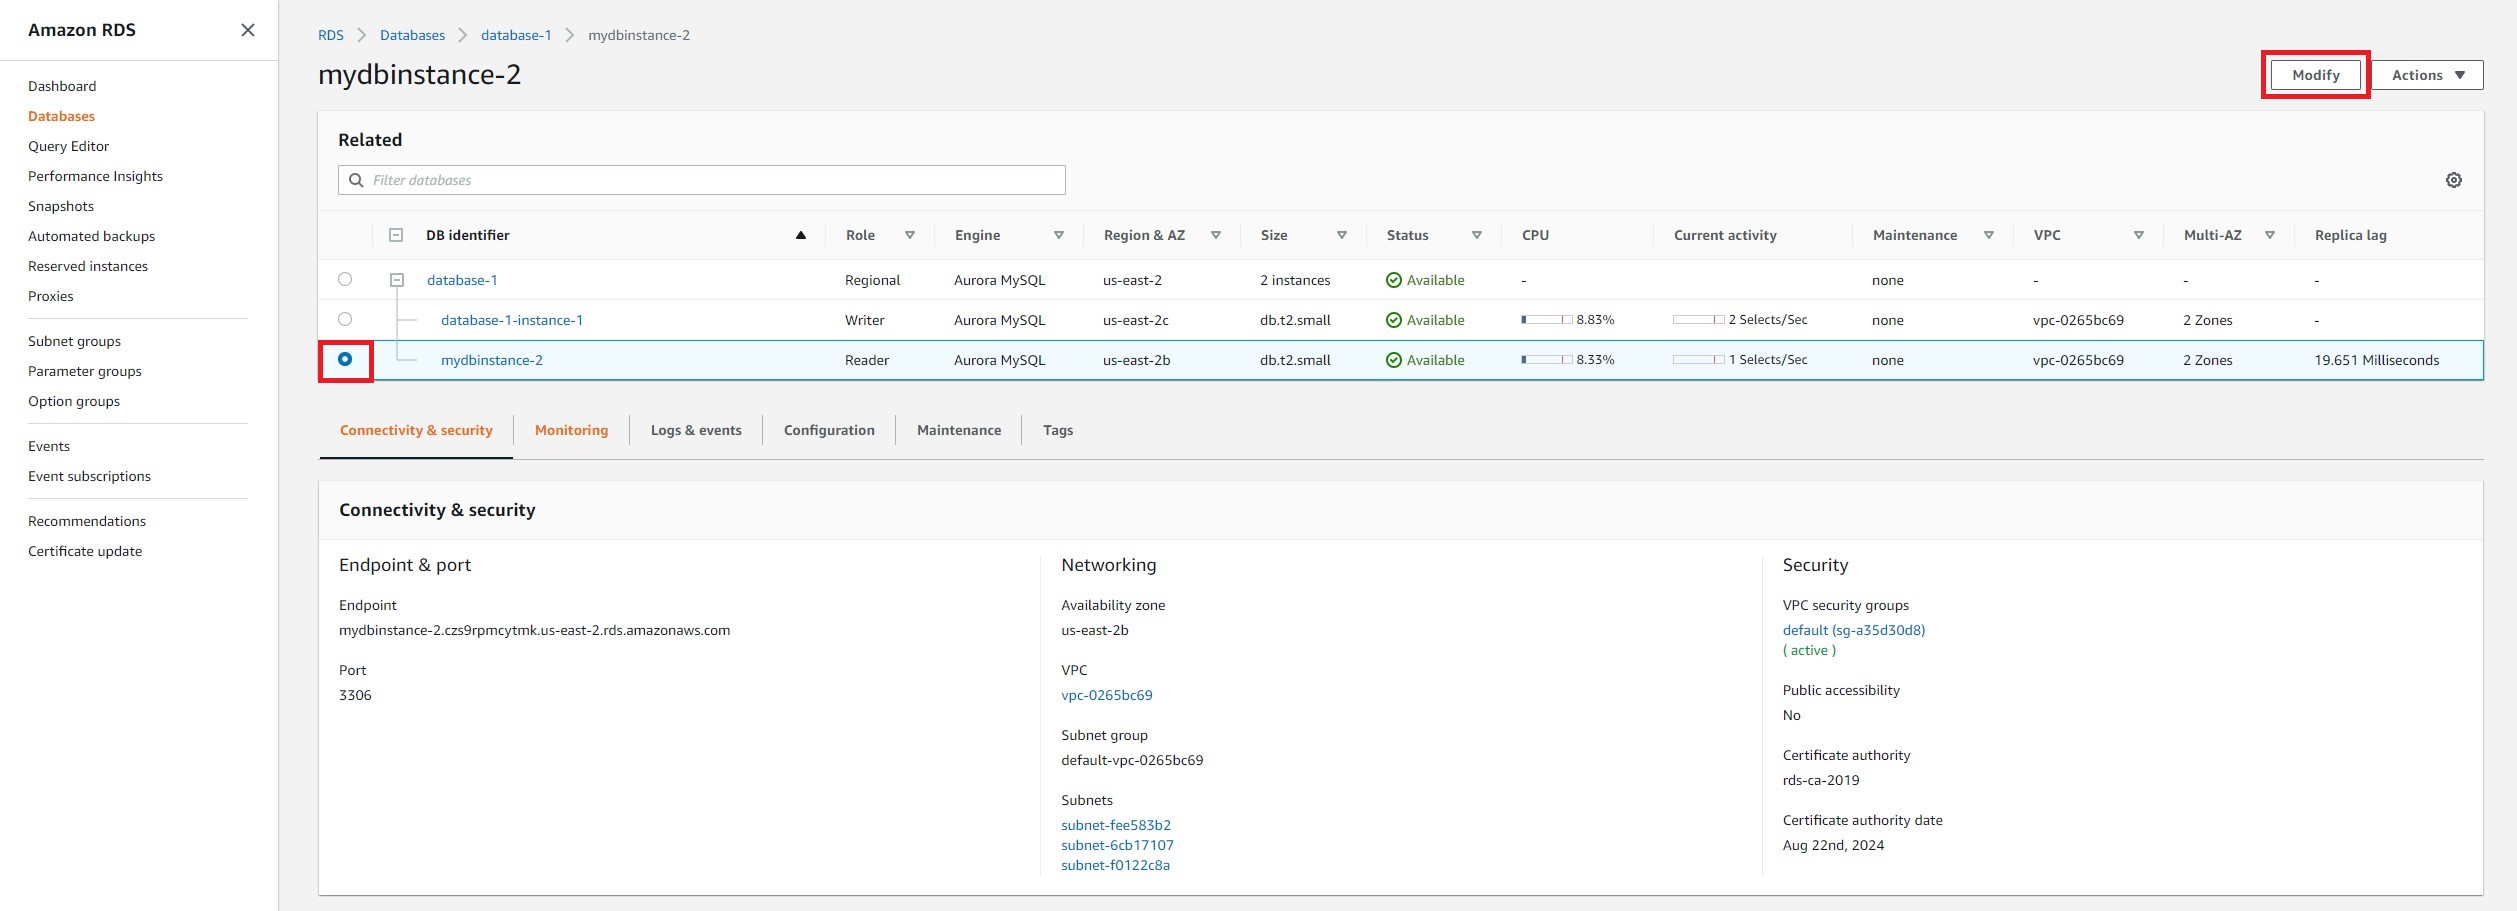Sort by Engine column arrow
Image resolution: width=2517 pixels, height=911 pixels.
pos(1059,235)
